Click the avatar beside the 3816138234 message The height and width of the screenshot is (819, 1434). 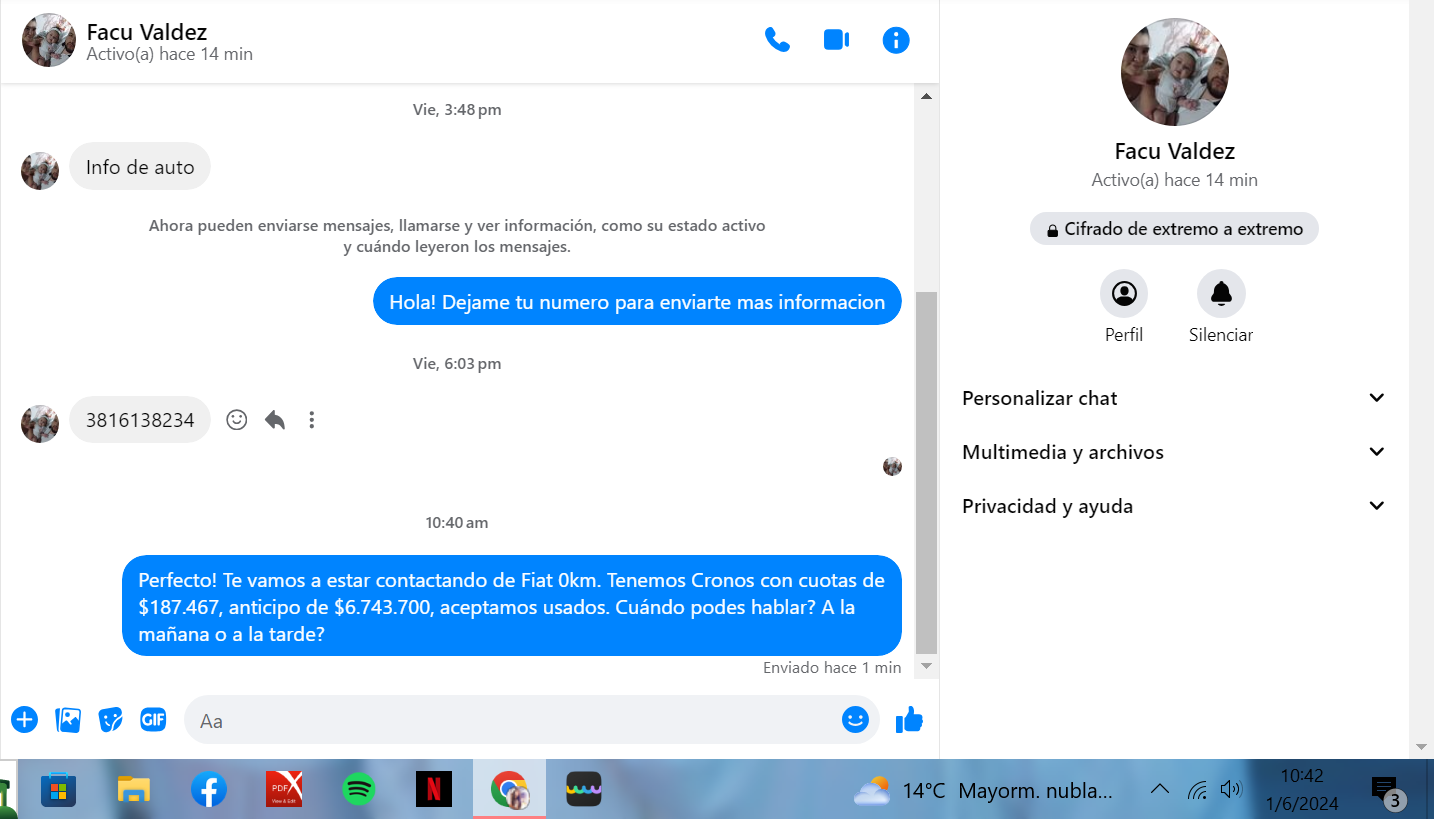[40, 424]
